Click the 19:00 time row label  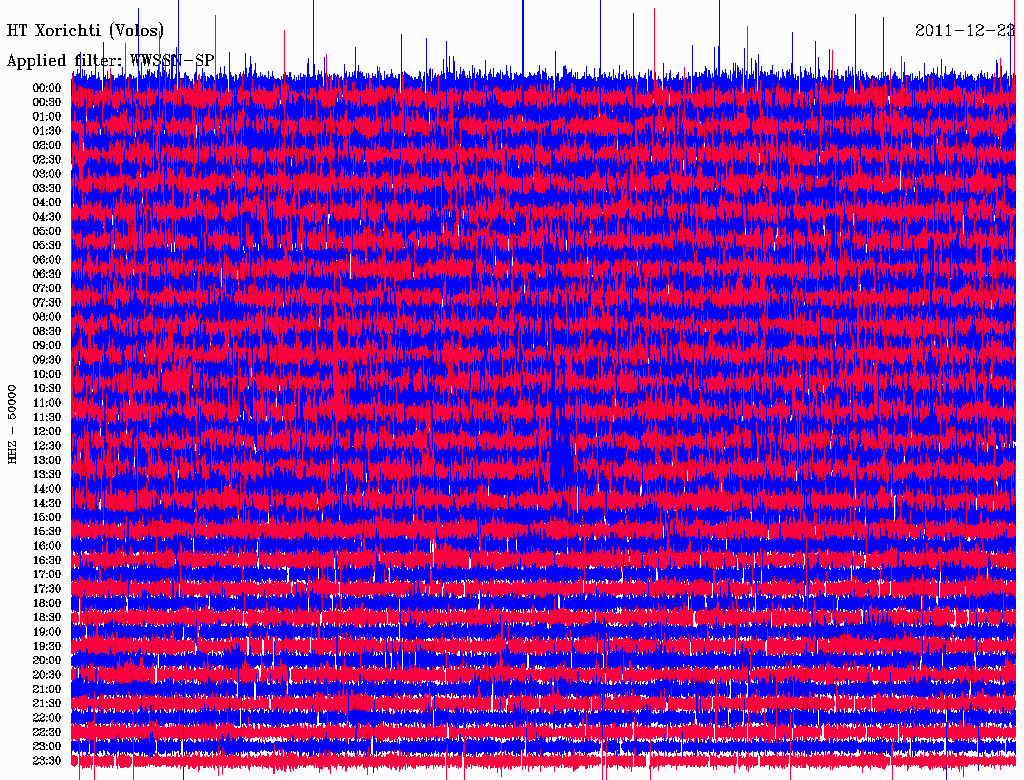[47, 632]
